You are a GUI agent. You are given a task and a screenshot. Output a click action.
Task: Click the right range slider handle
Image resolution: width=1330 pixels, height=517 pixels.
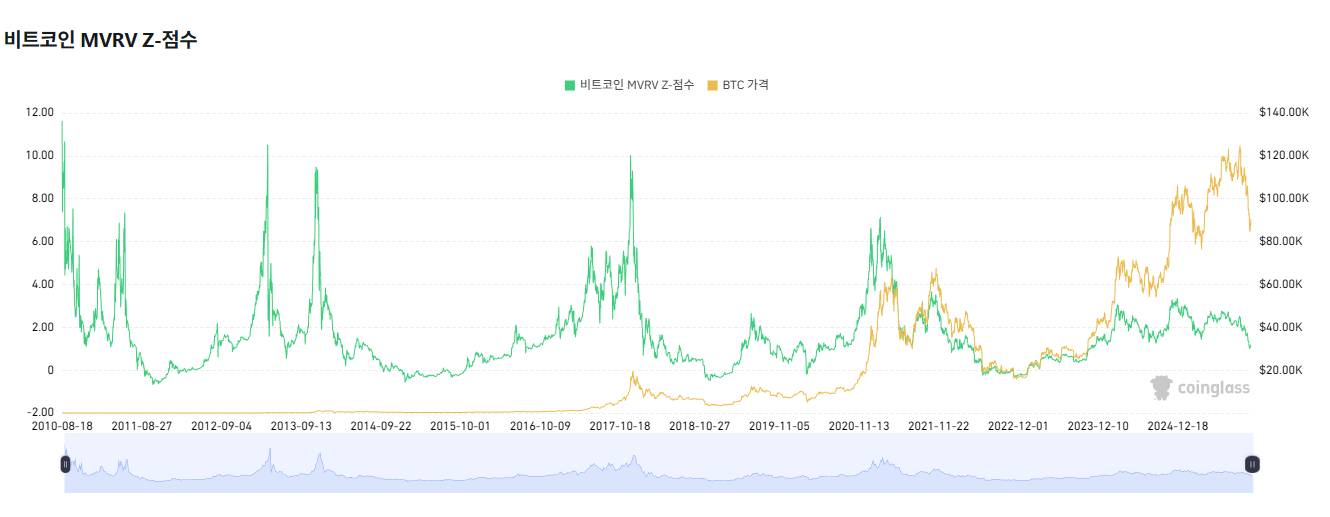[1252, 464]
